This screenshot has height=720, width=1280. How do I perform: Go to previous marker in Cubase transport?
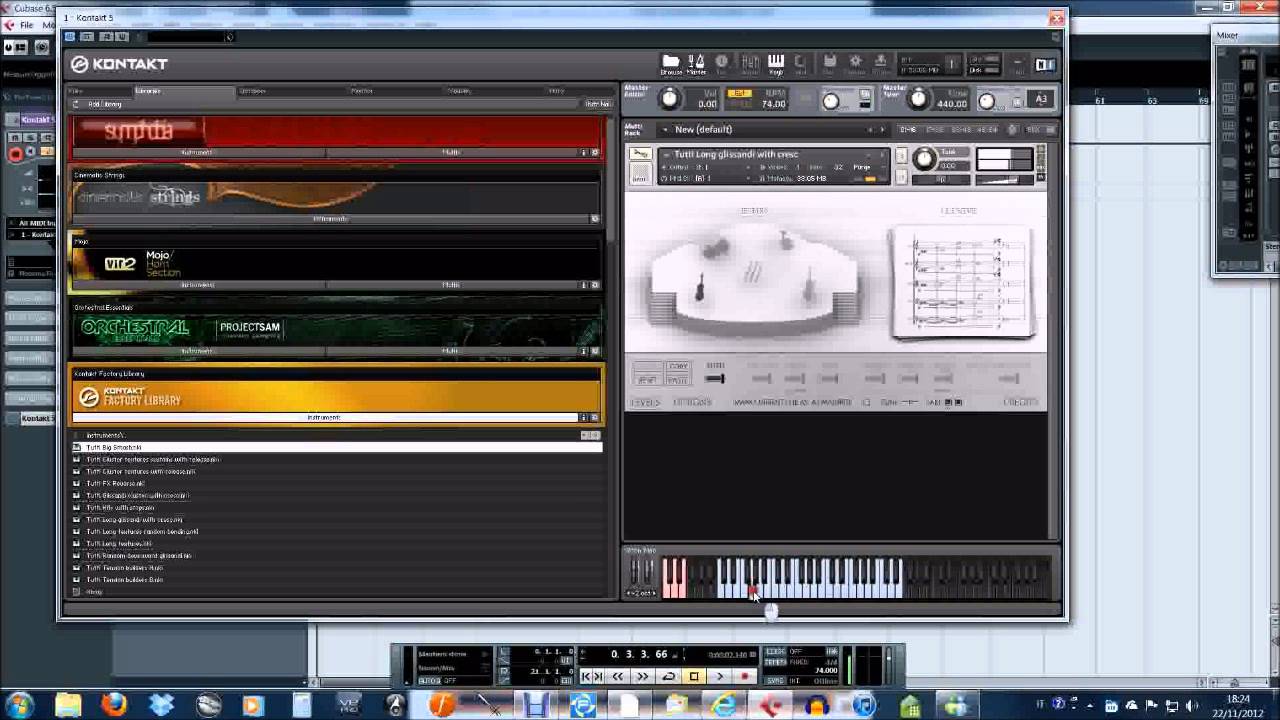pyautogui.click(x=586, y=677)
